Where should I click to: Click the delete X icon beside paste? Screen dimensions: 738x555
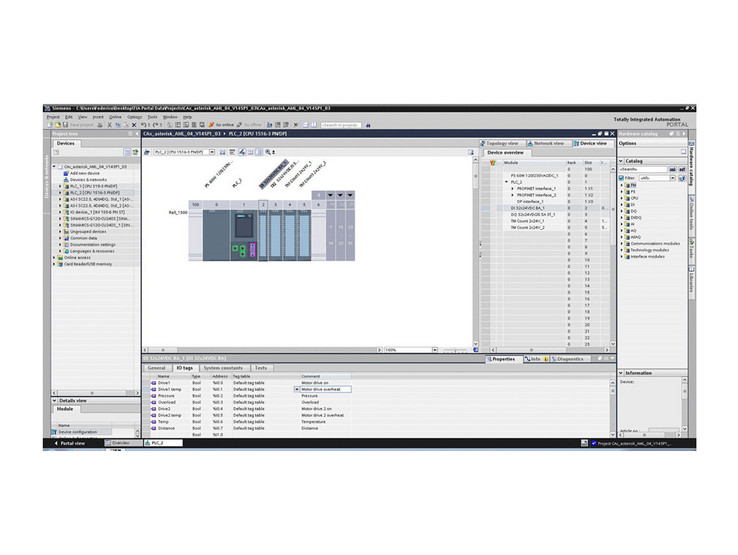(x=134, y=125)
